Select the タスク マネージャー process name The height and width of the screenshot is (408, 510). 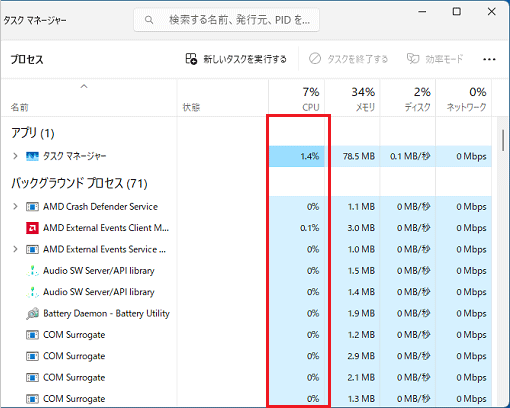pyautogui.click(x=74, y=156)
